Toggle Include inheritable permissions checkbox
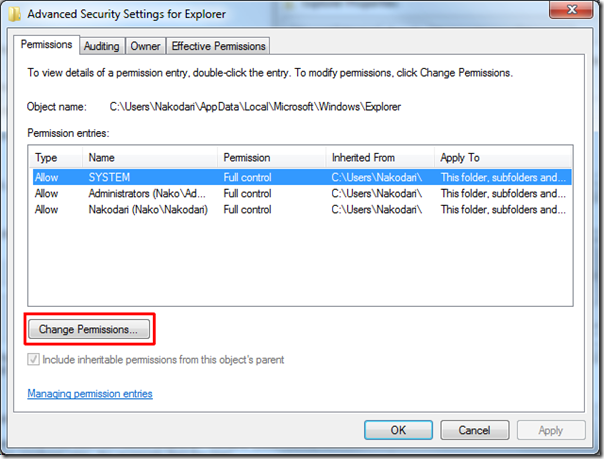 [x=34, y=359]
